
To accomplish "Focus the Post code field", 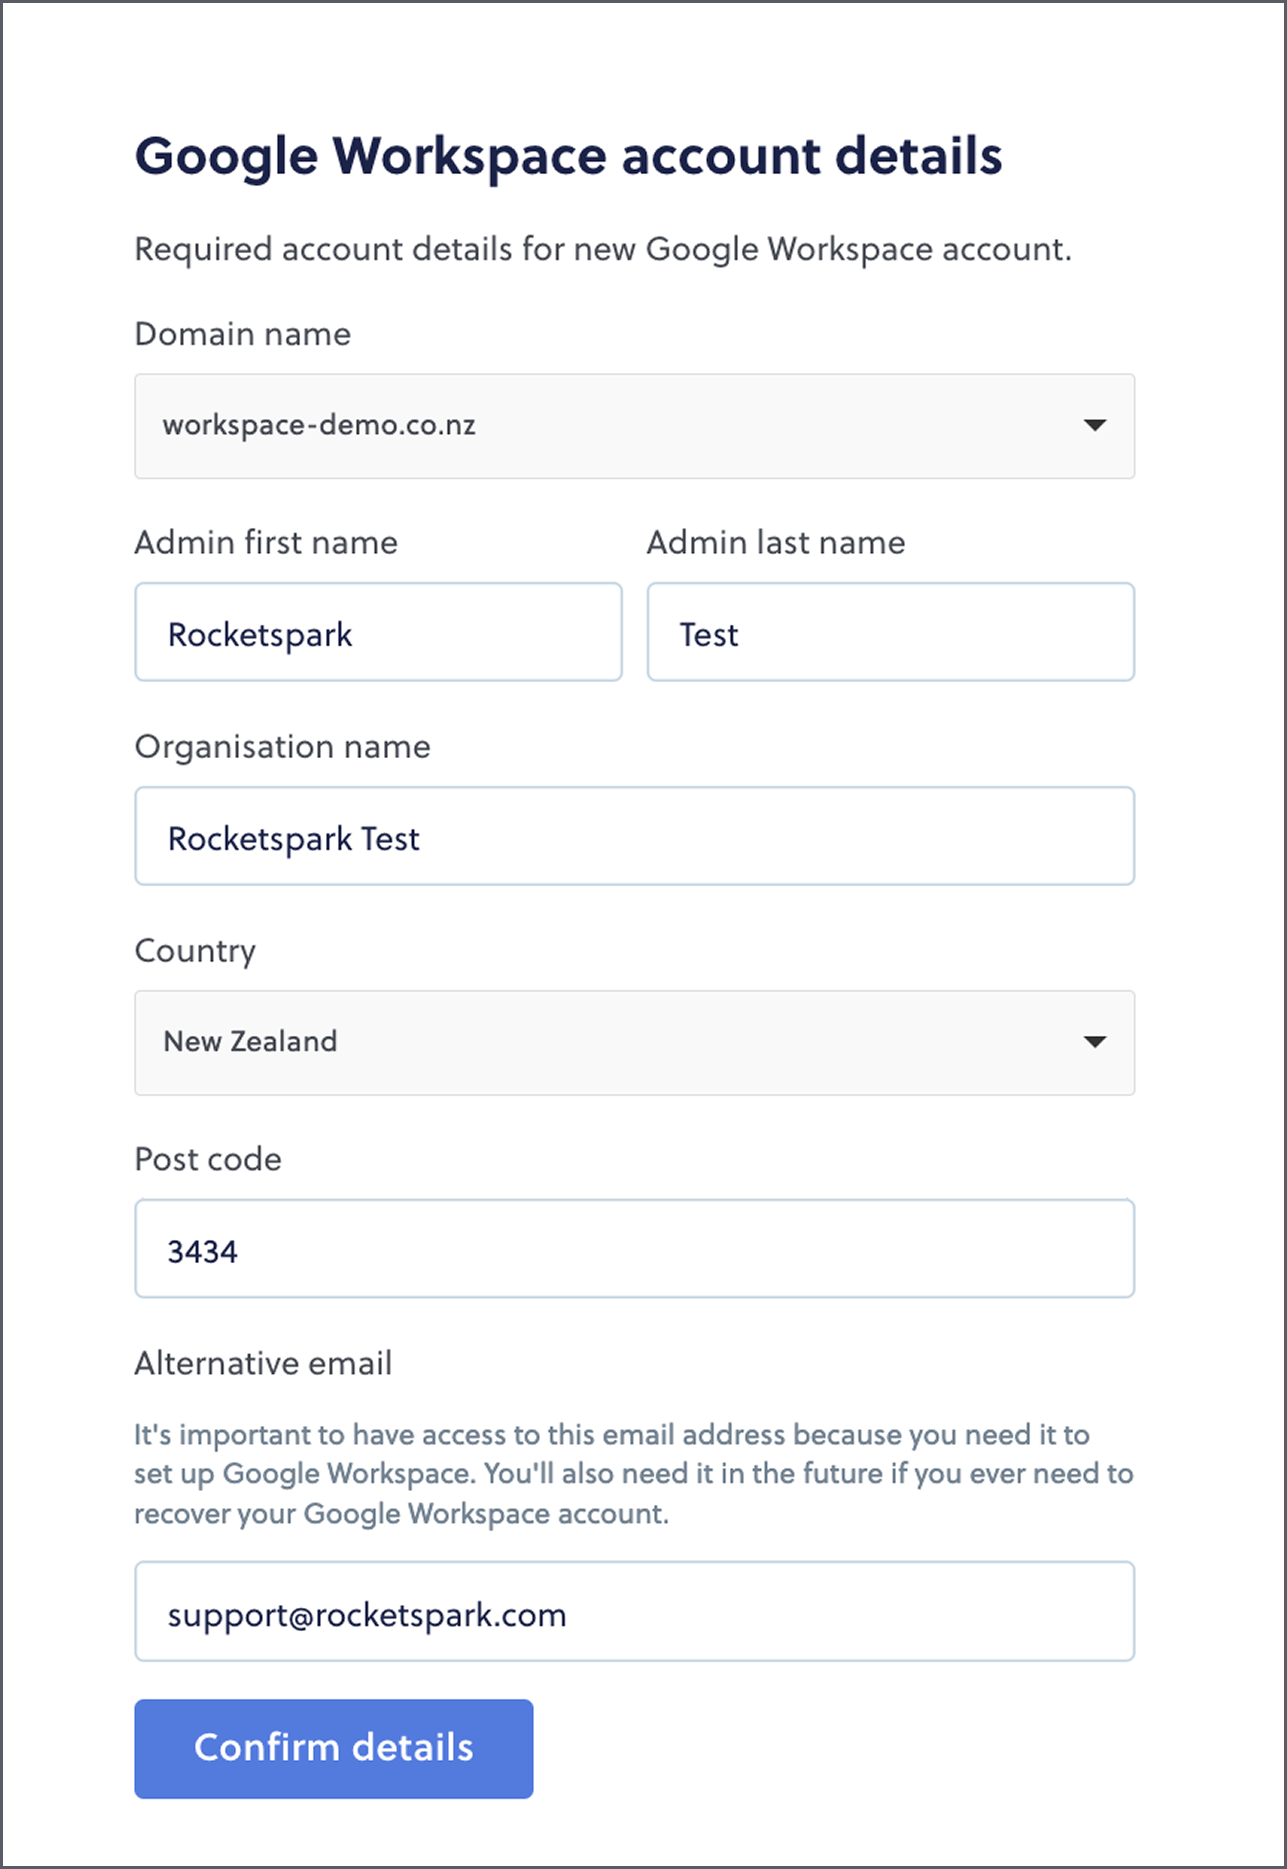I will [x=634, y=1250].
